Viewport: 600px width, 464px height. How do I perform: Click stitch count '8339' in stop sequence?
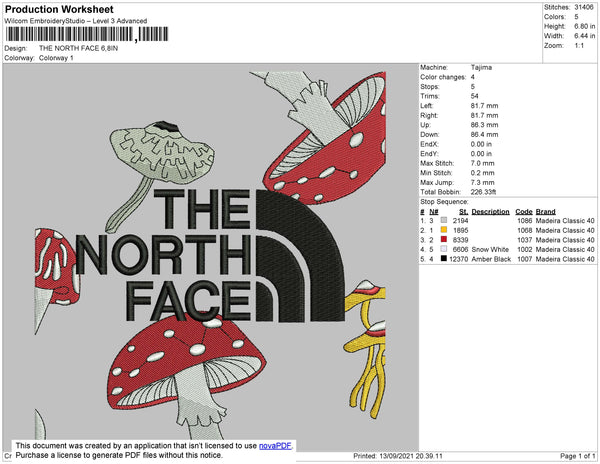click(460, 240)
